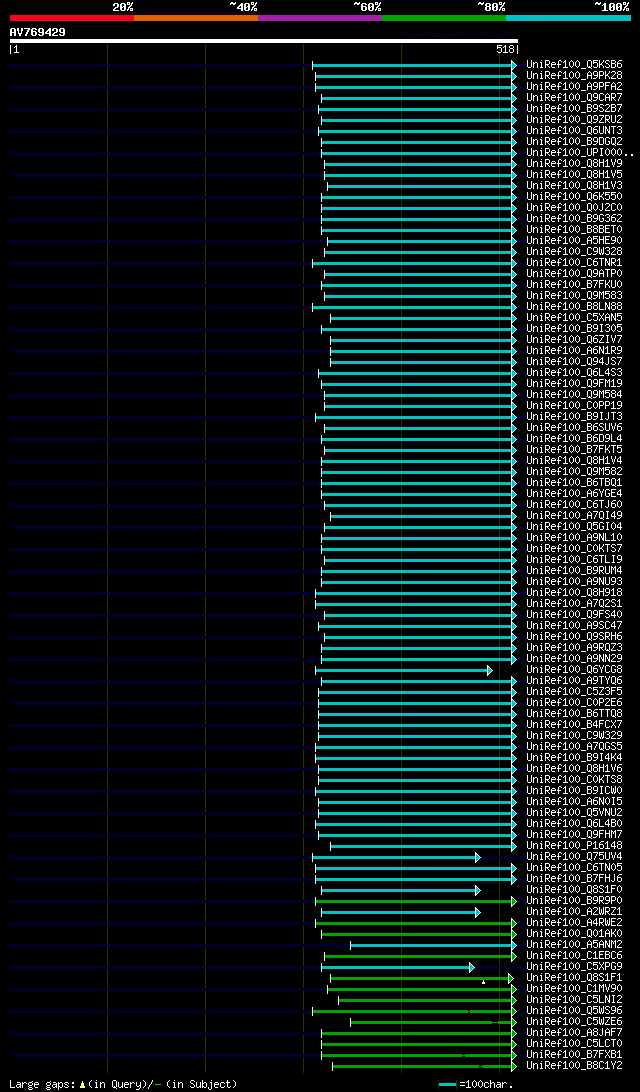Click the red 20% legend segment
Viewport: 640px width, 1092px height.
(72, 17)
